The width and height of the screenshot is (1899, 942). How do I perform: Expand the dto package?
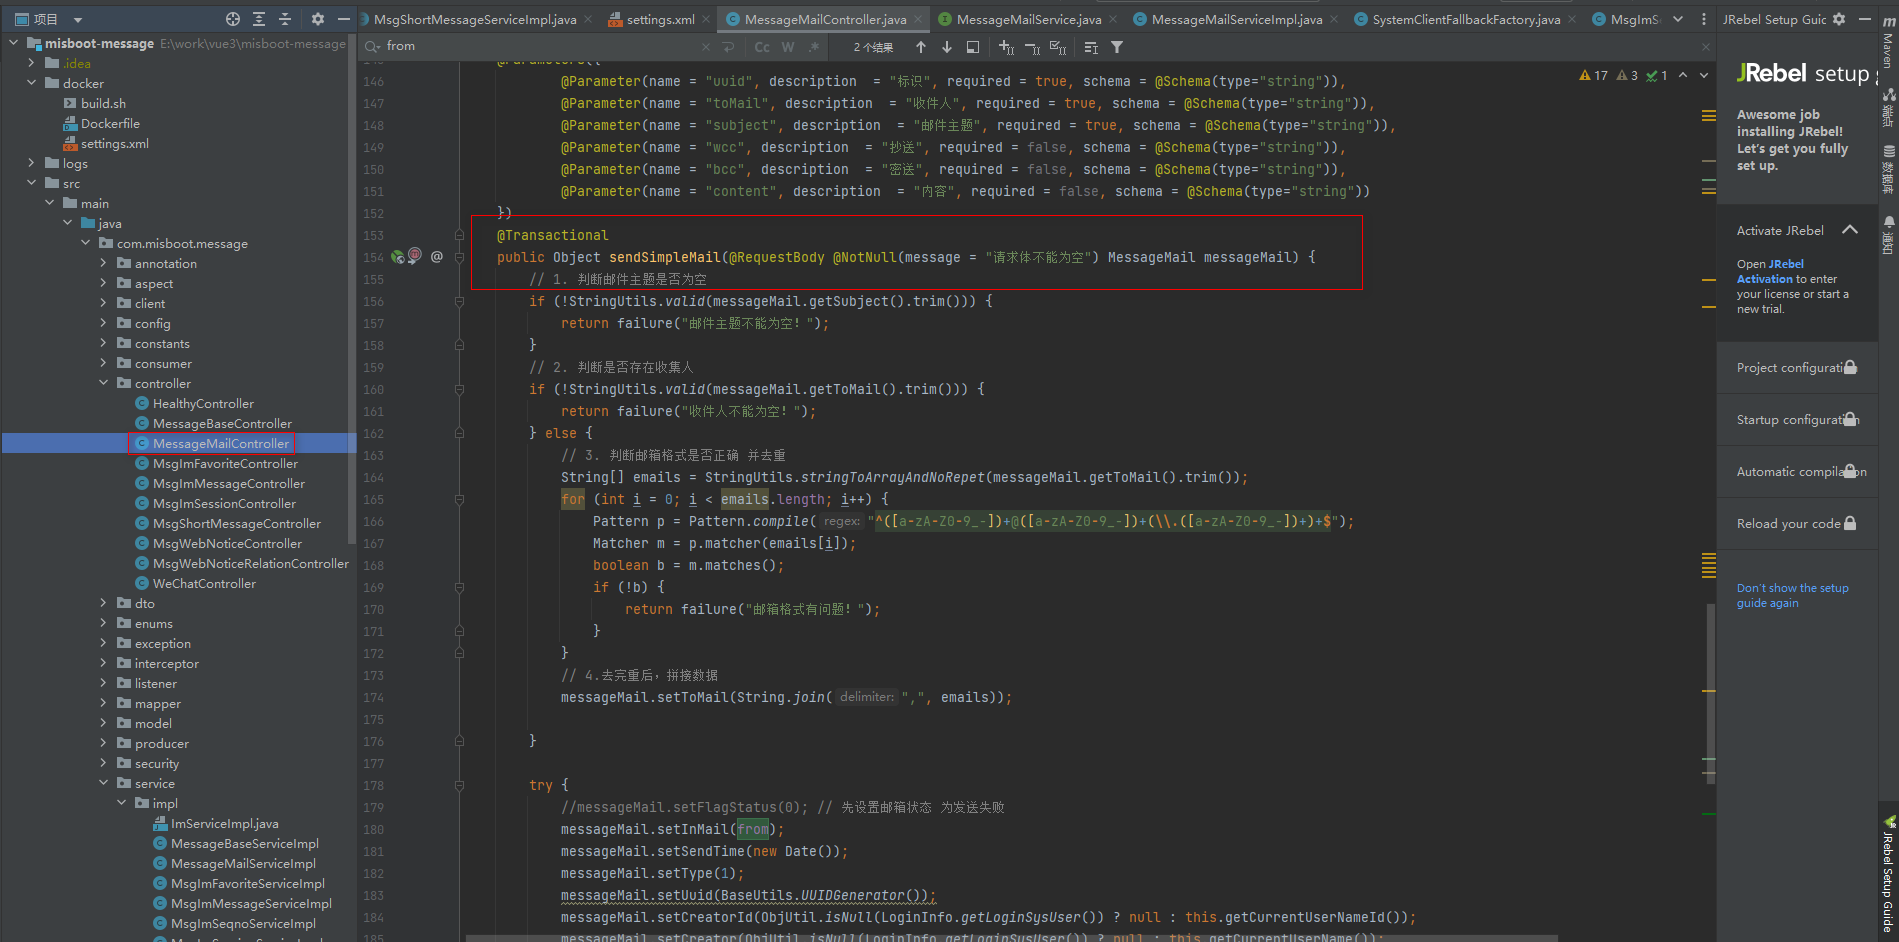pyautogui.click(x=103, y=603)
